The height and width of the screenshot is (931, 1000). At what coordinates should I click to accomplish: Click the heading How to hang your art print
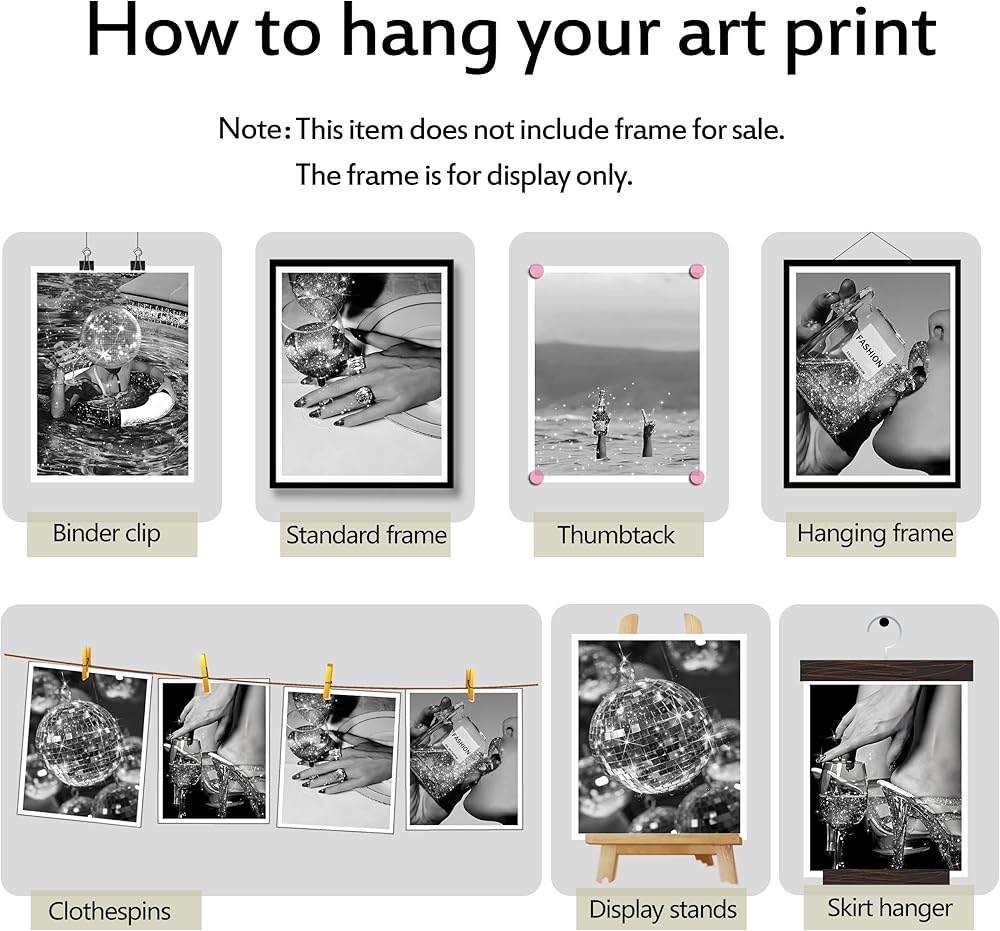[x=511, y=33]
